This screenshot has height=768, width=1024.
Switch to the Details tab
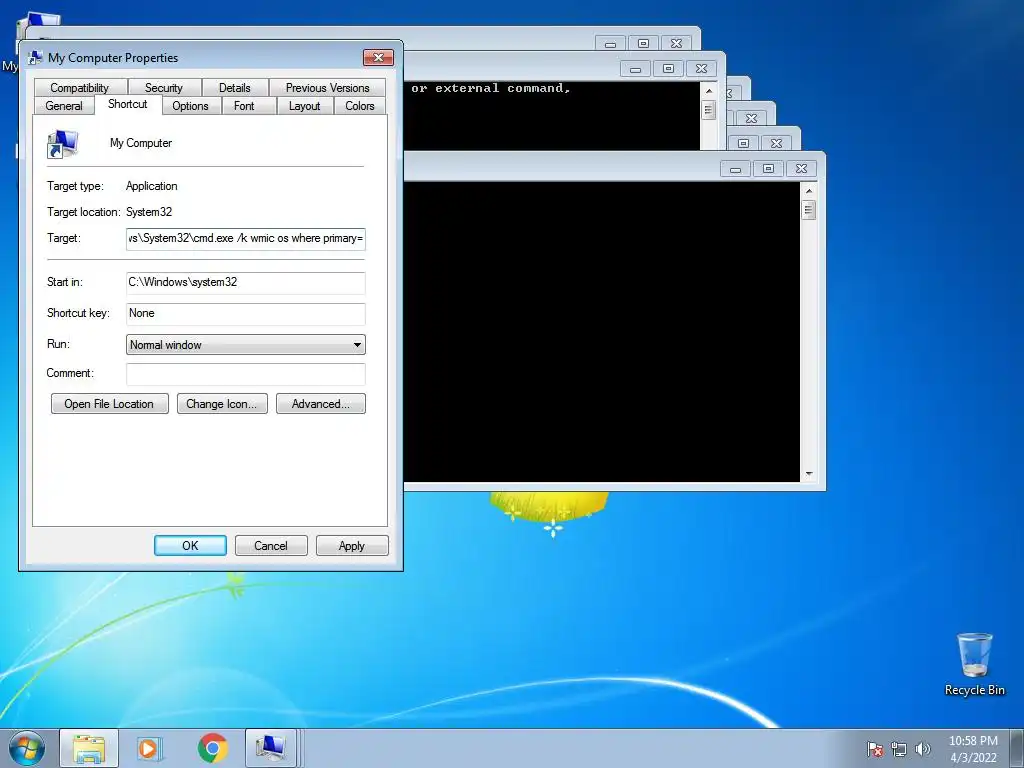(234, 88)
